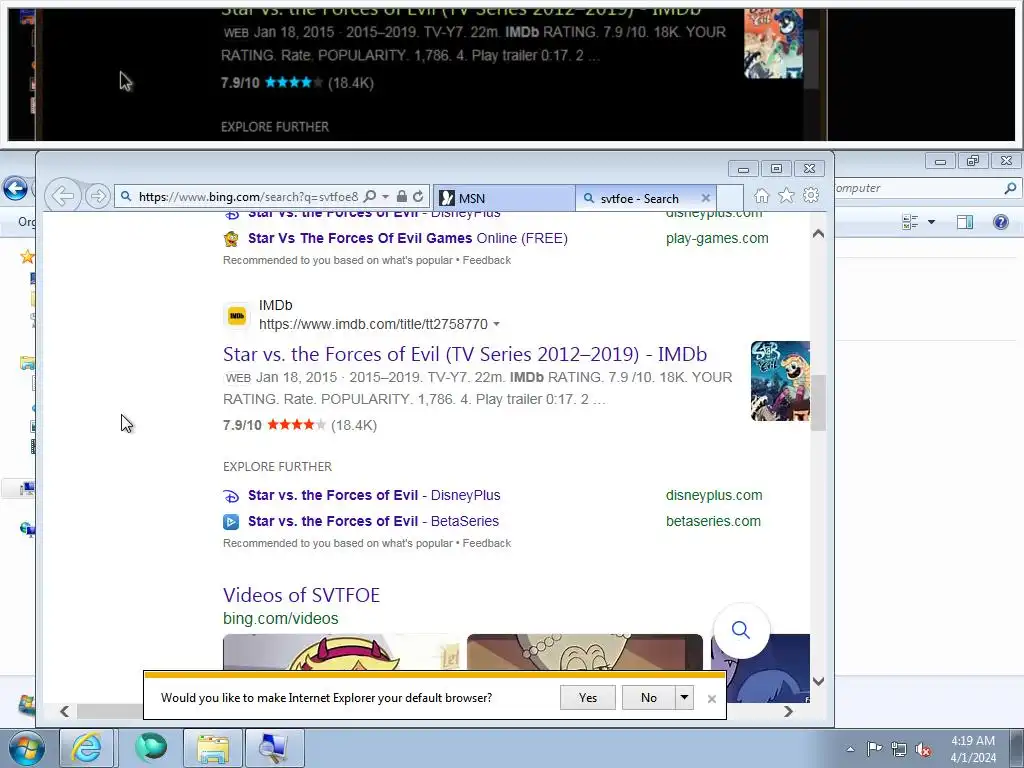This screenshot has height=768, width=1024.
Task: Open the teal round app in taskbar
Action: tap(151, 748)
